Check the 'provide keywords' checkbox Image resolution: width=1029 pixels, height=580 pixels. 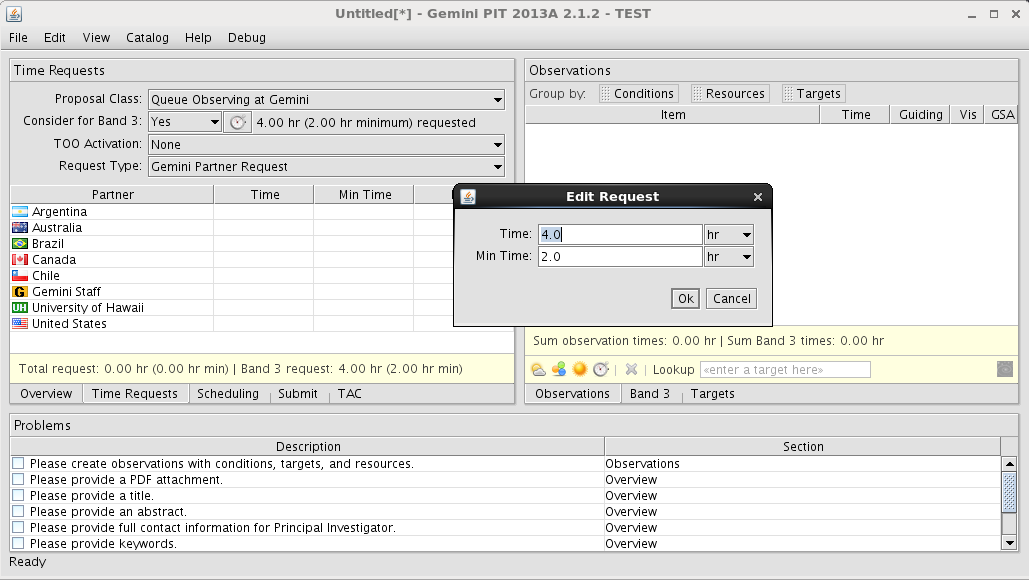tap(18, 543)
